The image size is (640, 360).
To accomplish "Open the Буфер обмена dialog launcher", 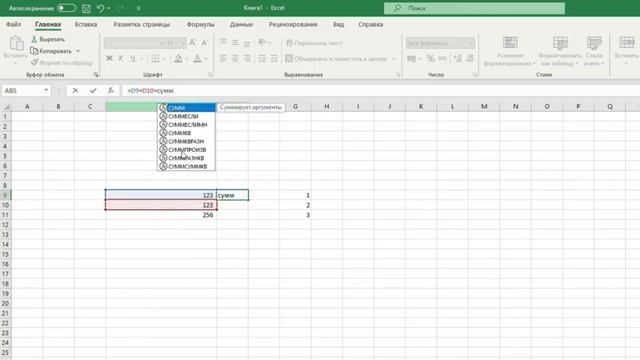I will click(96, 75).
